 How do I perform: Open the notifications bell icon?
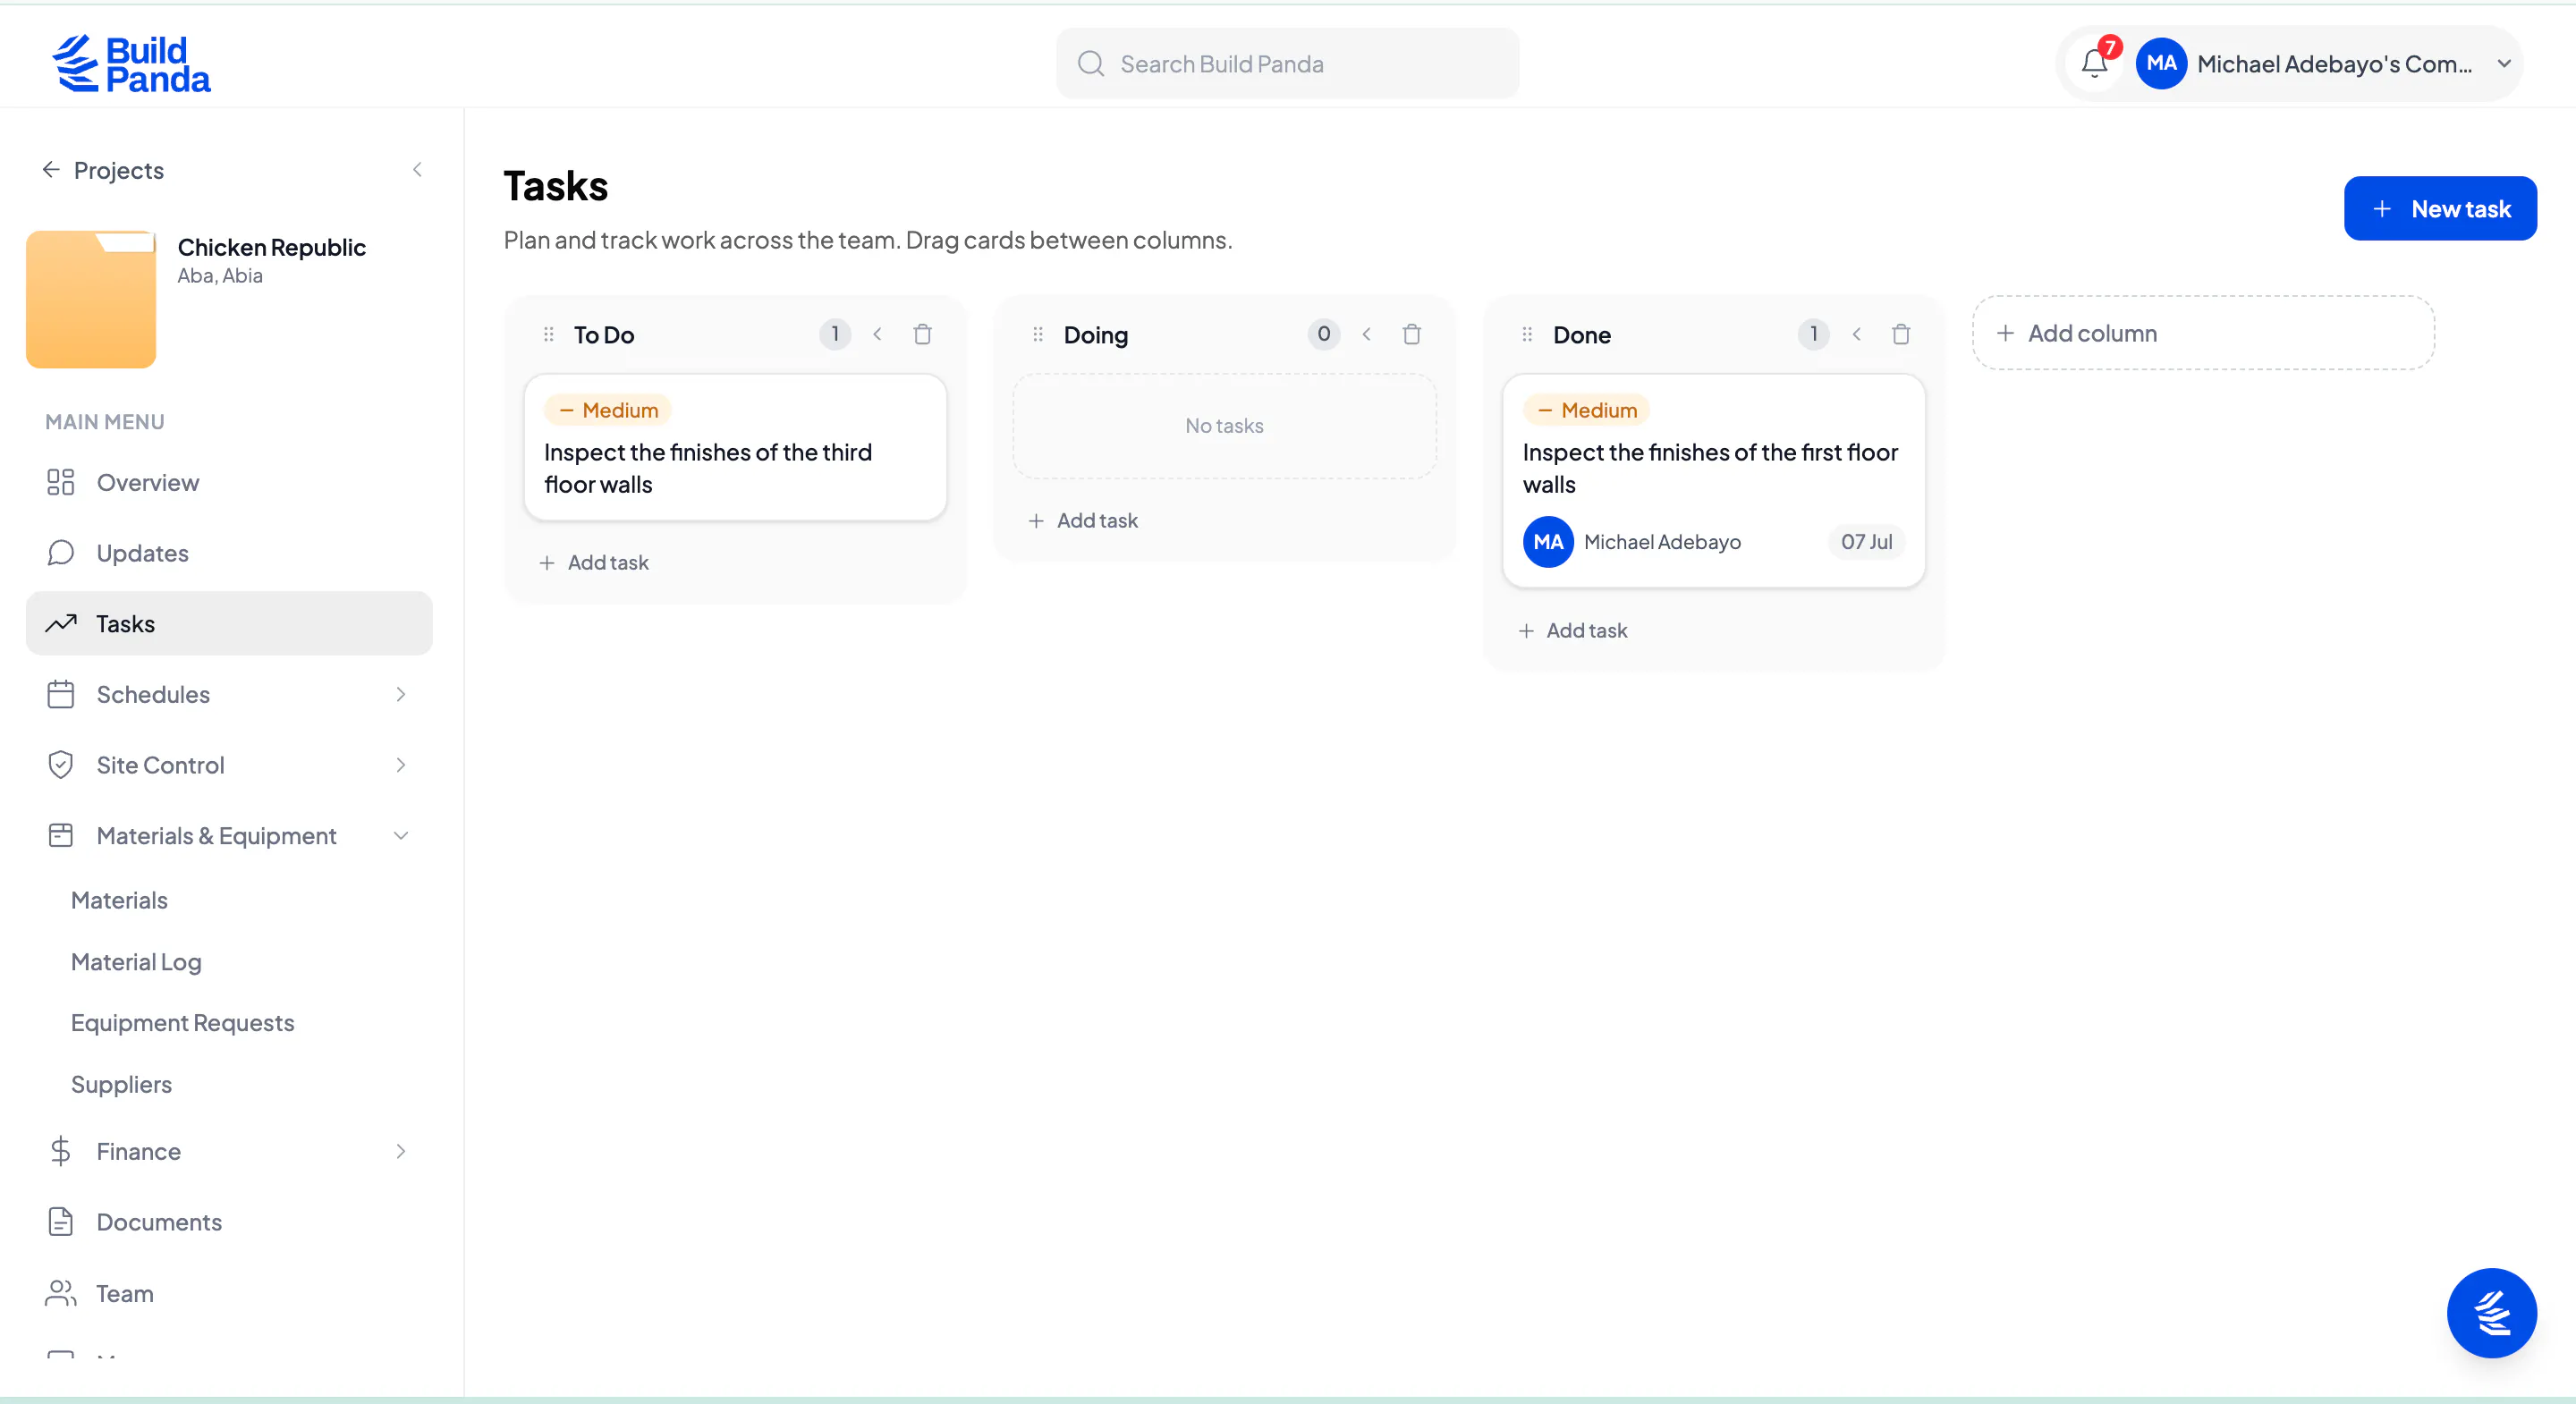pos(2094,63)
